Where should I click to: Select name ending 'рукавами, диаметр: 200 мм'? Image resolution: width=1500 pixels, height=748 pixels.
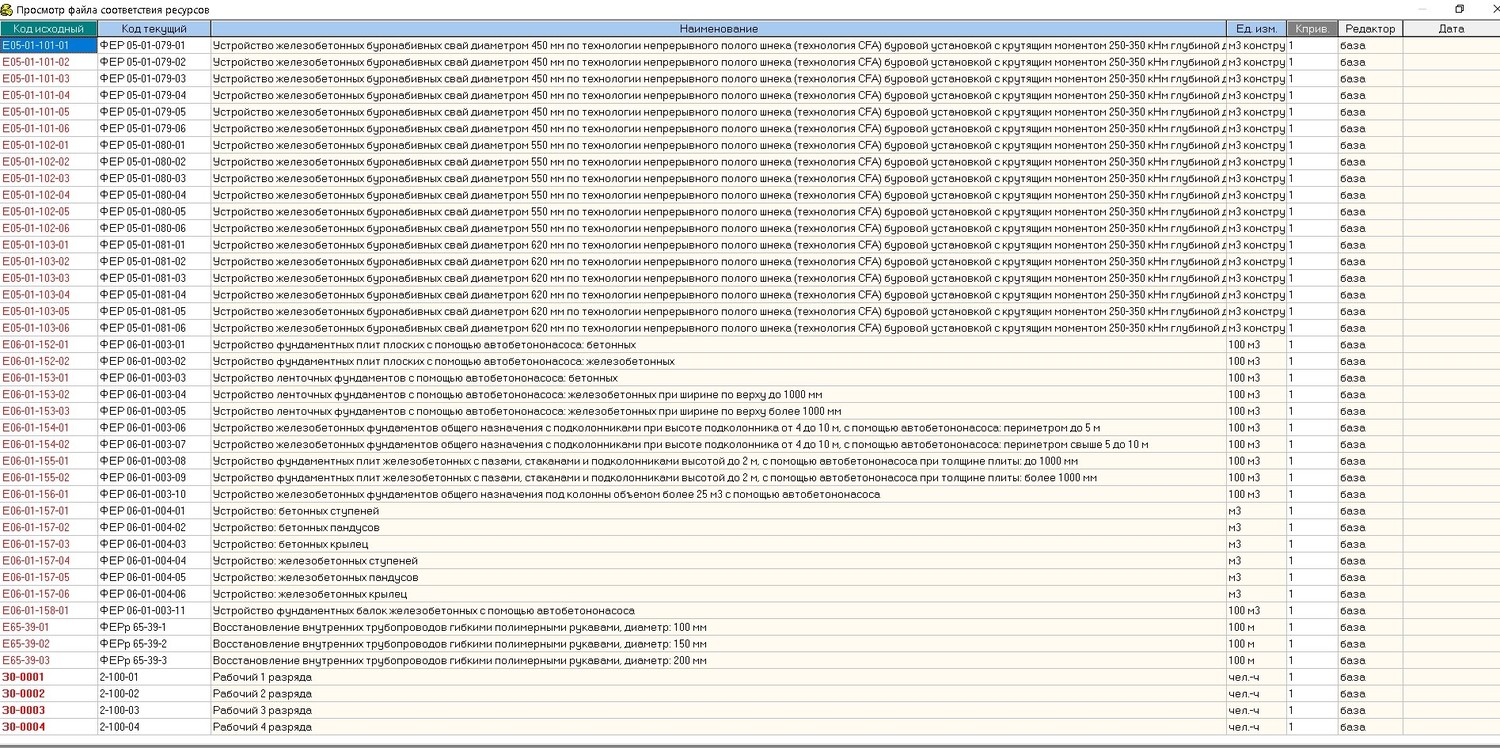(x=718, y=660)
